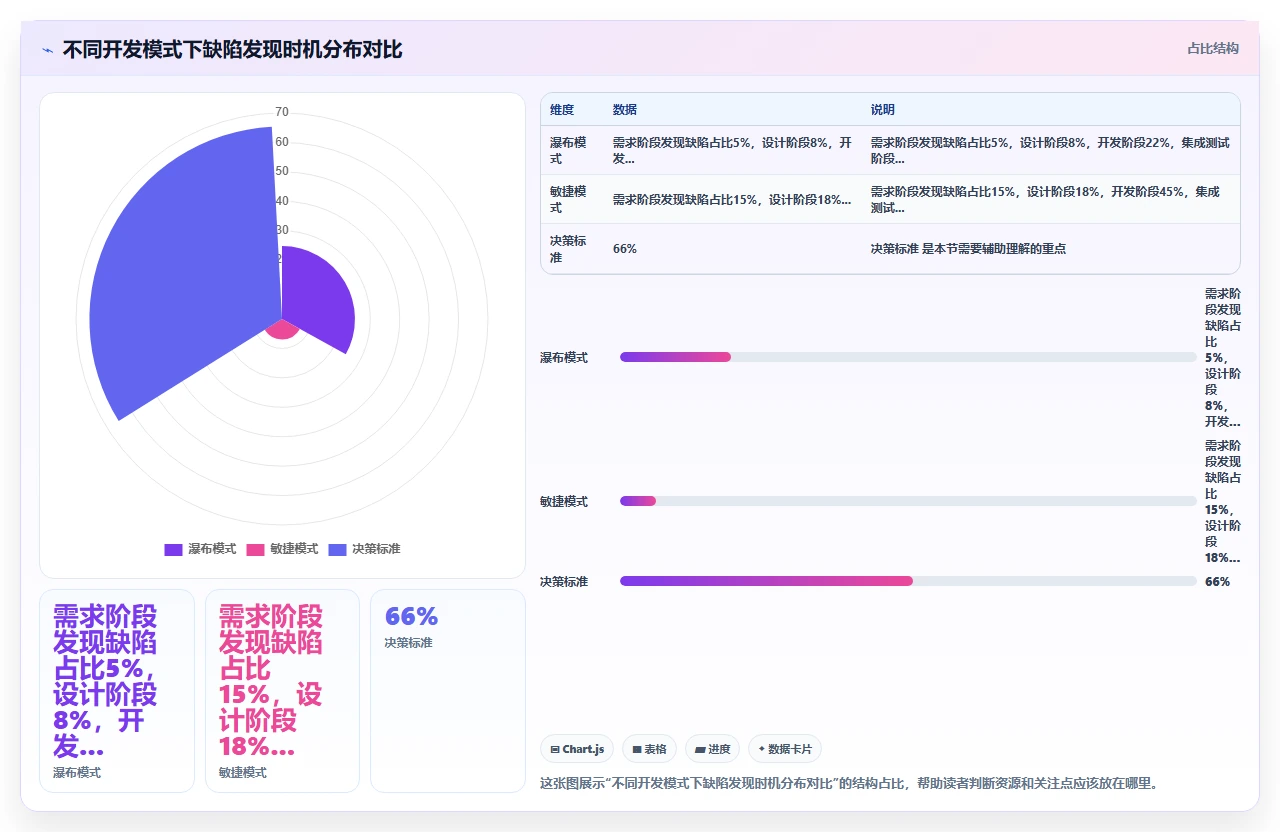Click the 决策标准 table row label
Screen dimensions: 1280x832
(x=568, y=249)
